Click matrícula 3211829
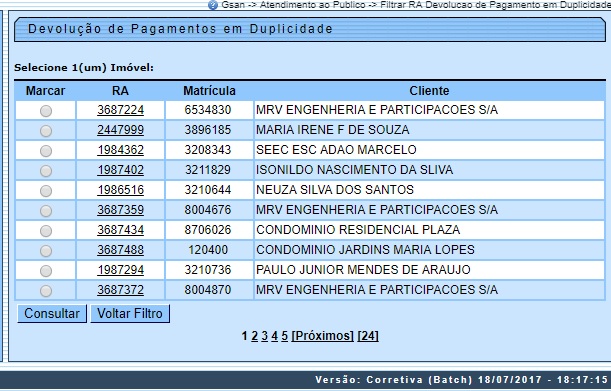Screen dimensions: 611x391 click(208, 170)
